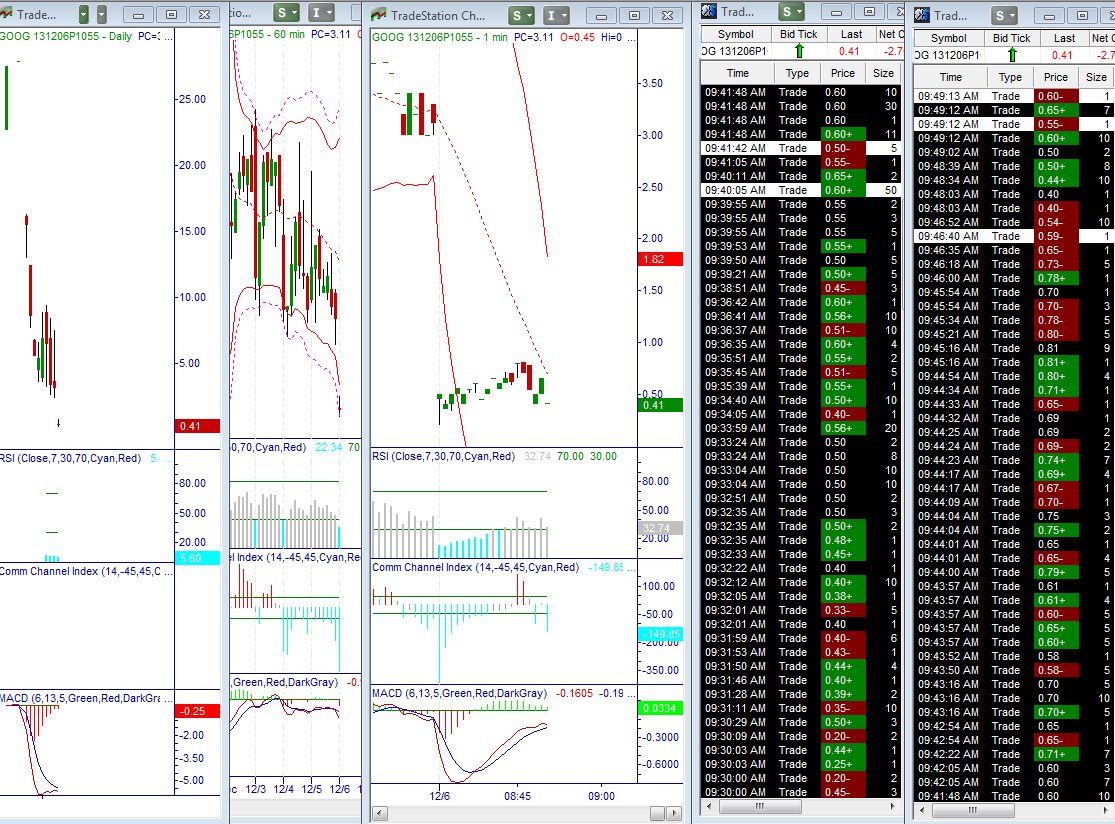The height and width of the screenshot is (824, 1115).
Task: Click the cyan -149.85 CCI value marker
Action: pyautogui.click(x=661, y=634)
